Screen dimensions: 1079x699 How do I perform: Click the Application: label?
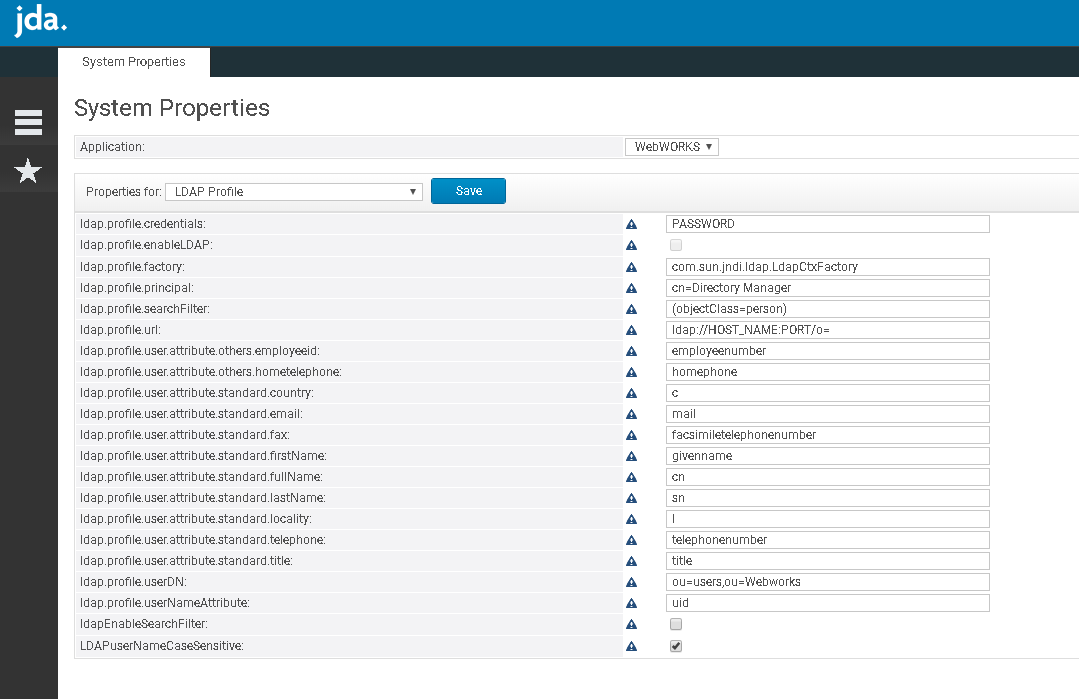tap(112, 147)
